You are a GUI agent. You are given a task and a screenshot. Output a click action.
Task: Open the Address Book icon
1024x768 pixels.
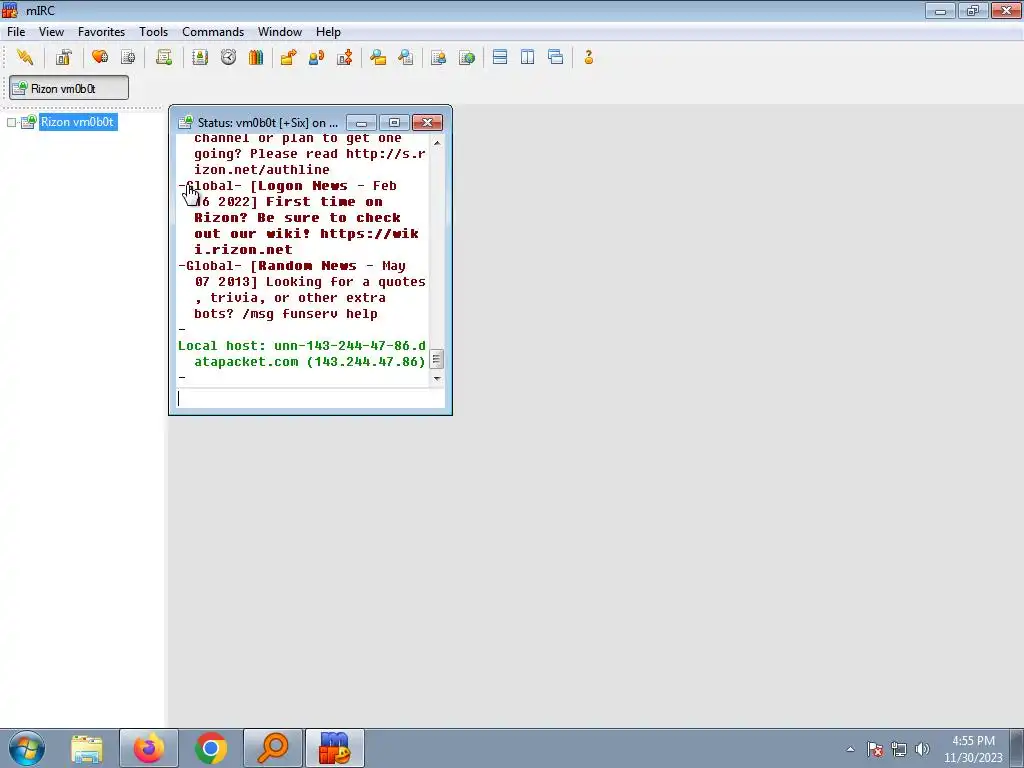coord(200,57)
